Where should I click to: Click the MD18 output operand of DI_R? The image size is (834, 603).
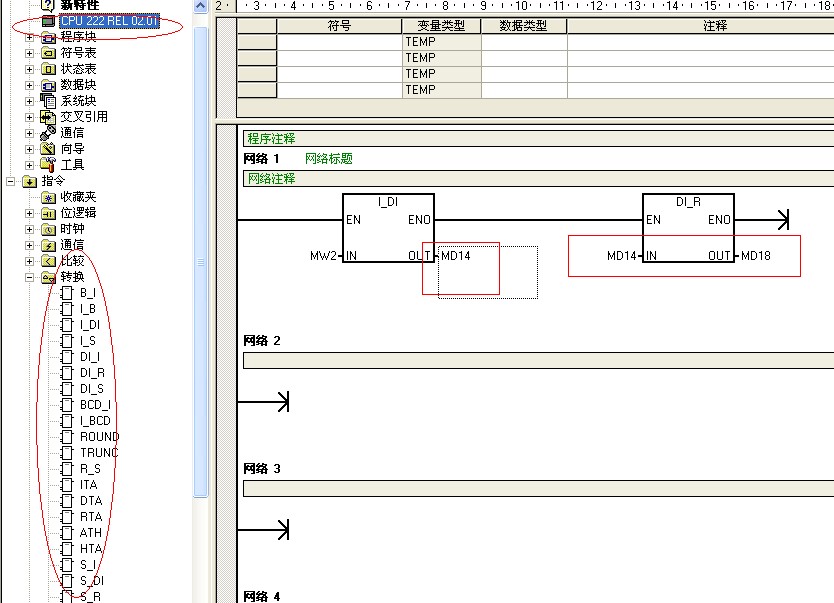pyautogui.click(x=755, y=256)
